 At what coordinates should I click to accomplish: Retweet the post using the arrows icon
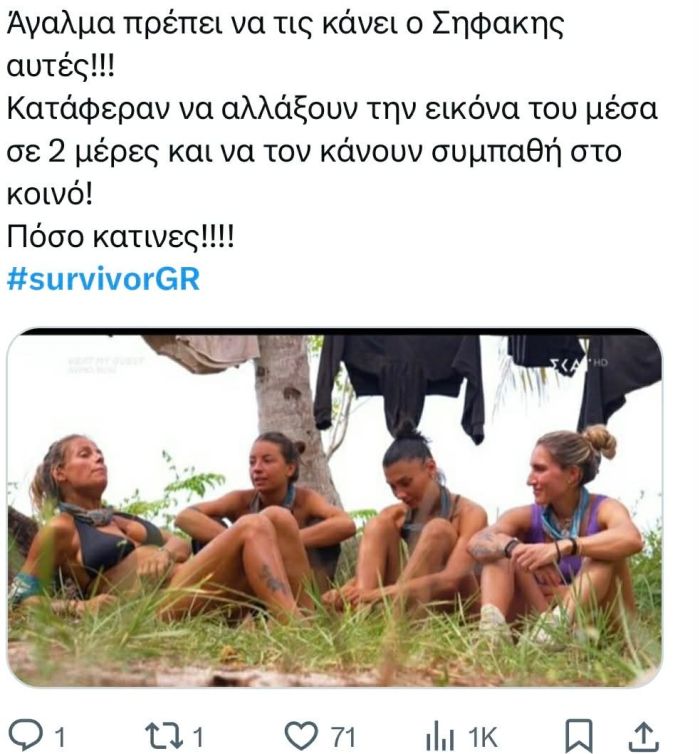point(165,735)
